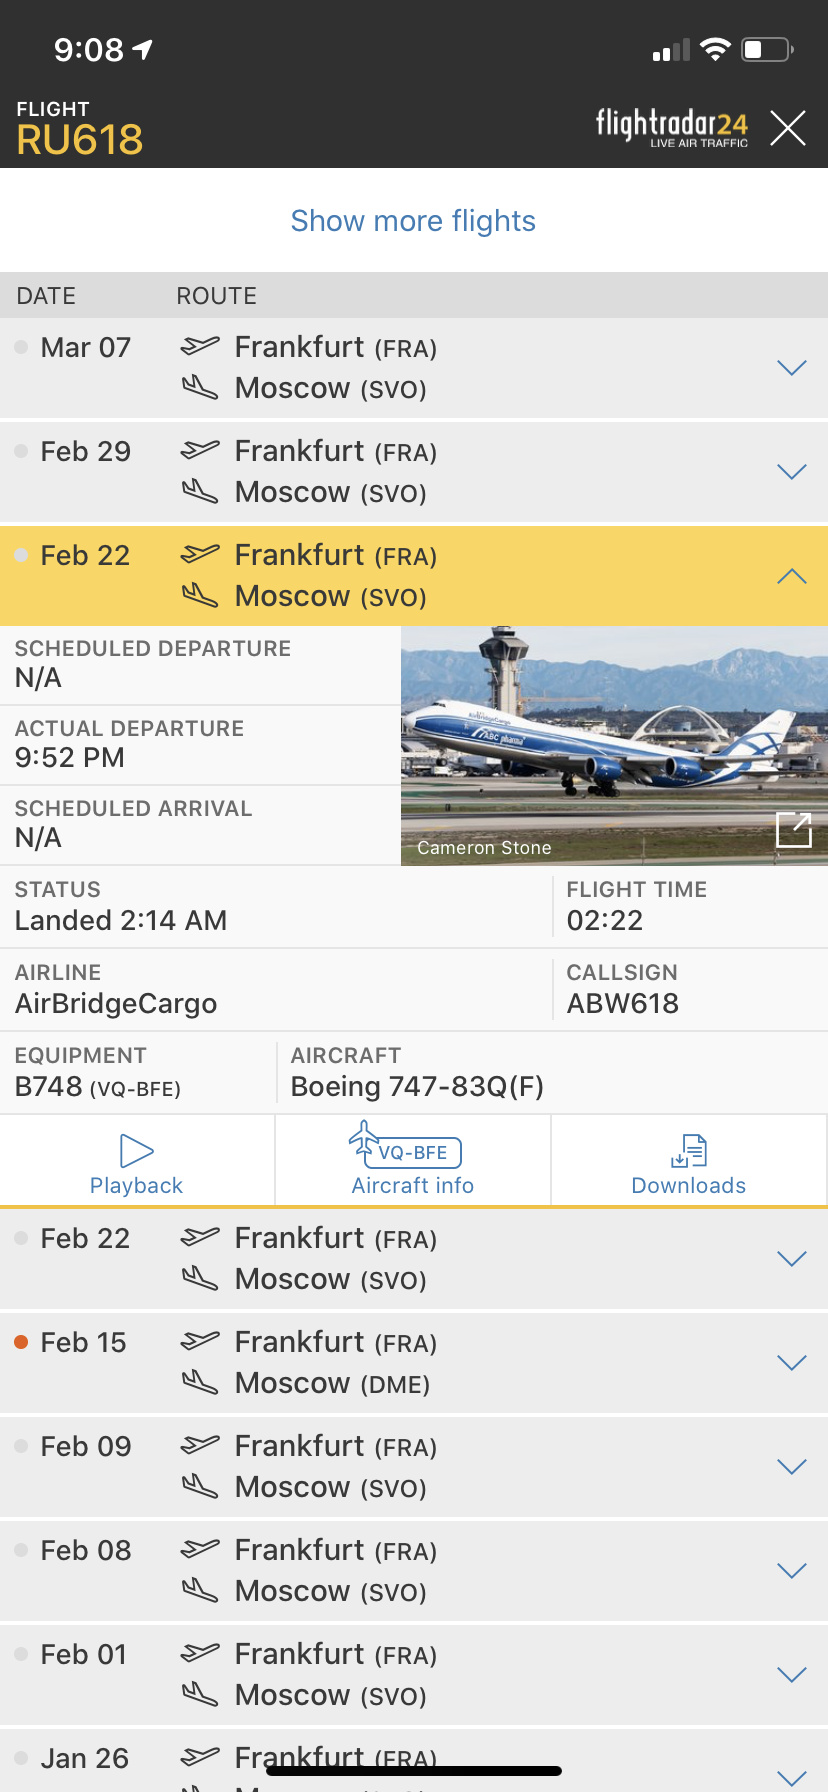This screenshot has width=828, height=1792.
Task: Open Aircraft info for VQ-BFE
Action: pos(412,1160)
